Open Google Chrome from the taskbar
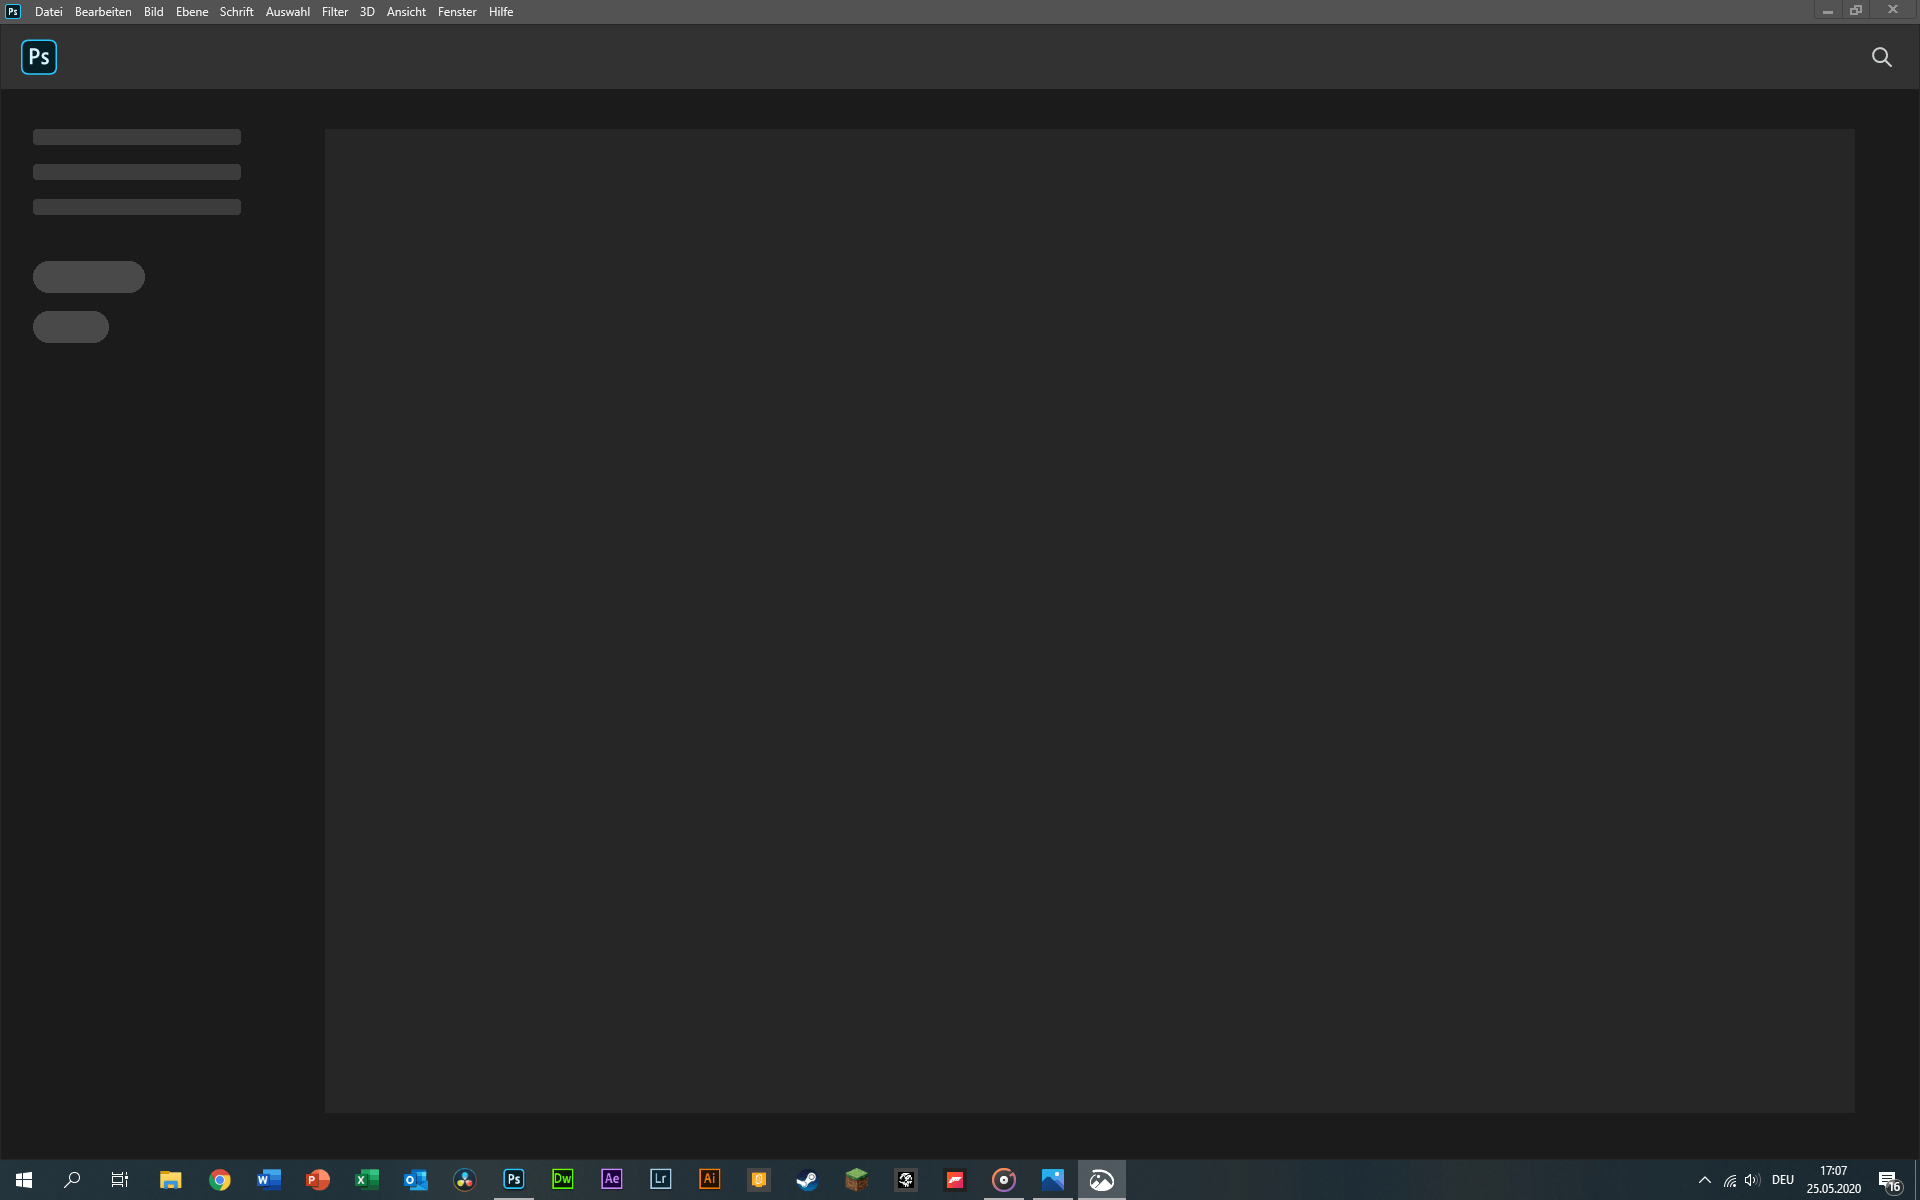This screenshot has height=1200, width=1920. 219,1180
